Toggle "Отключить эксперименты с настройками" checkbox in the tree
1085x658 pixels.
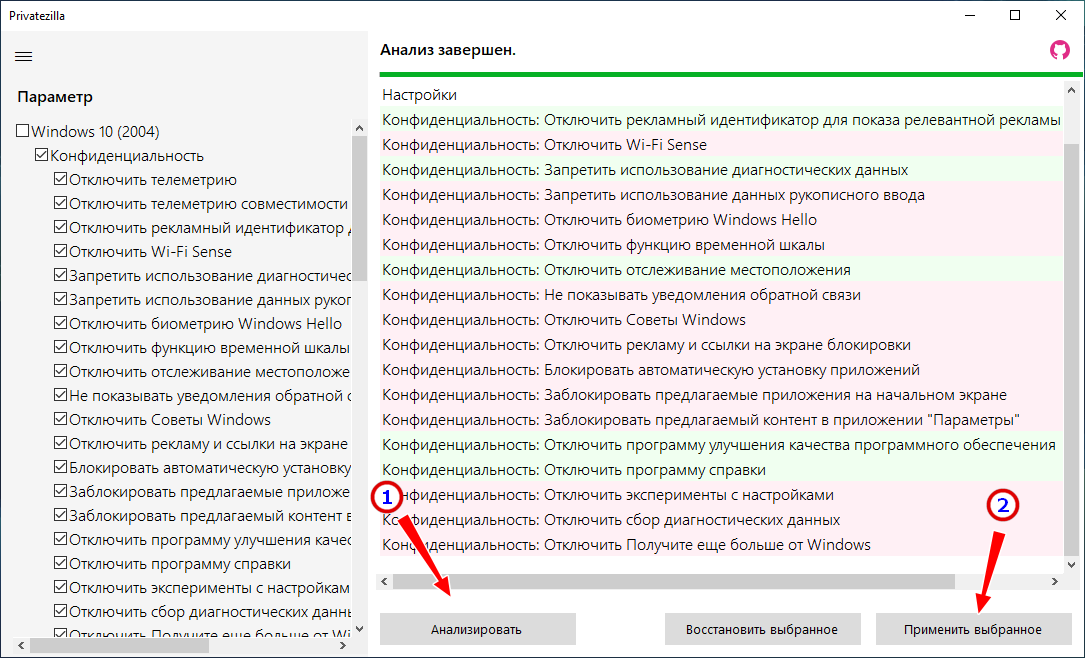click(x=60, y=587)
